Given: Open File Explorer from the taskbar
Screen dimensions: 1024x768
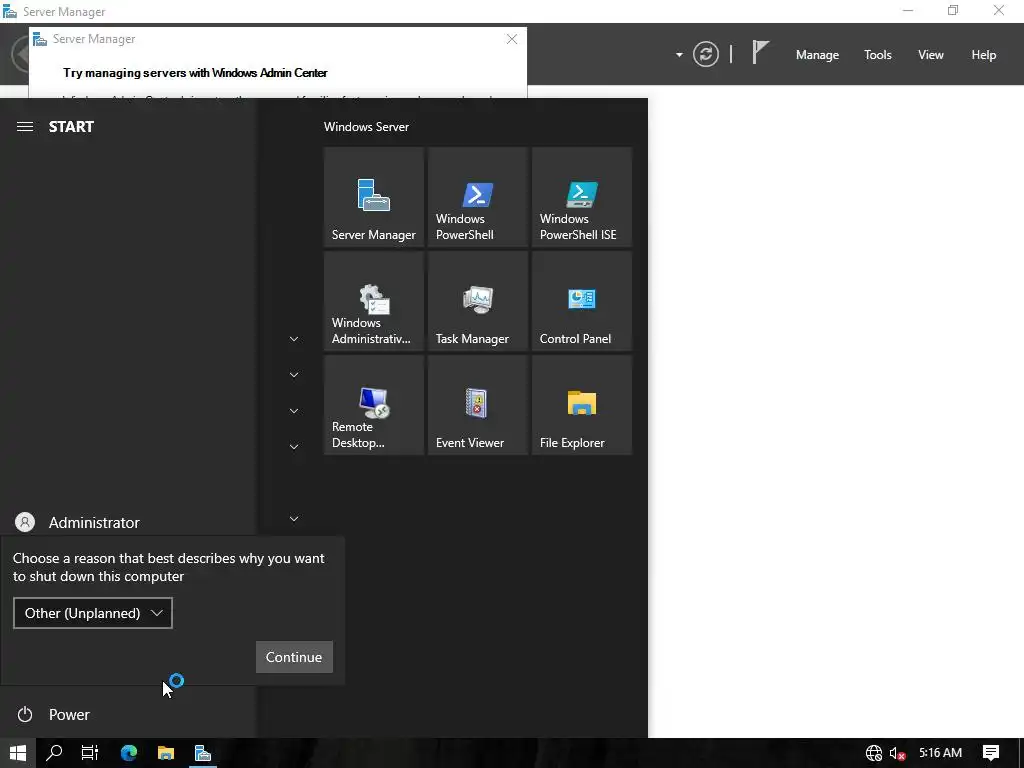Looking at the screenshot, I should 166,753.
